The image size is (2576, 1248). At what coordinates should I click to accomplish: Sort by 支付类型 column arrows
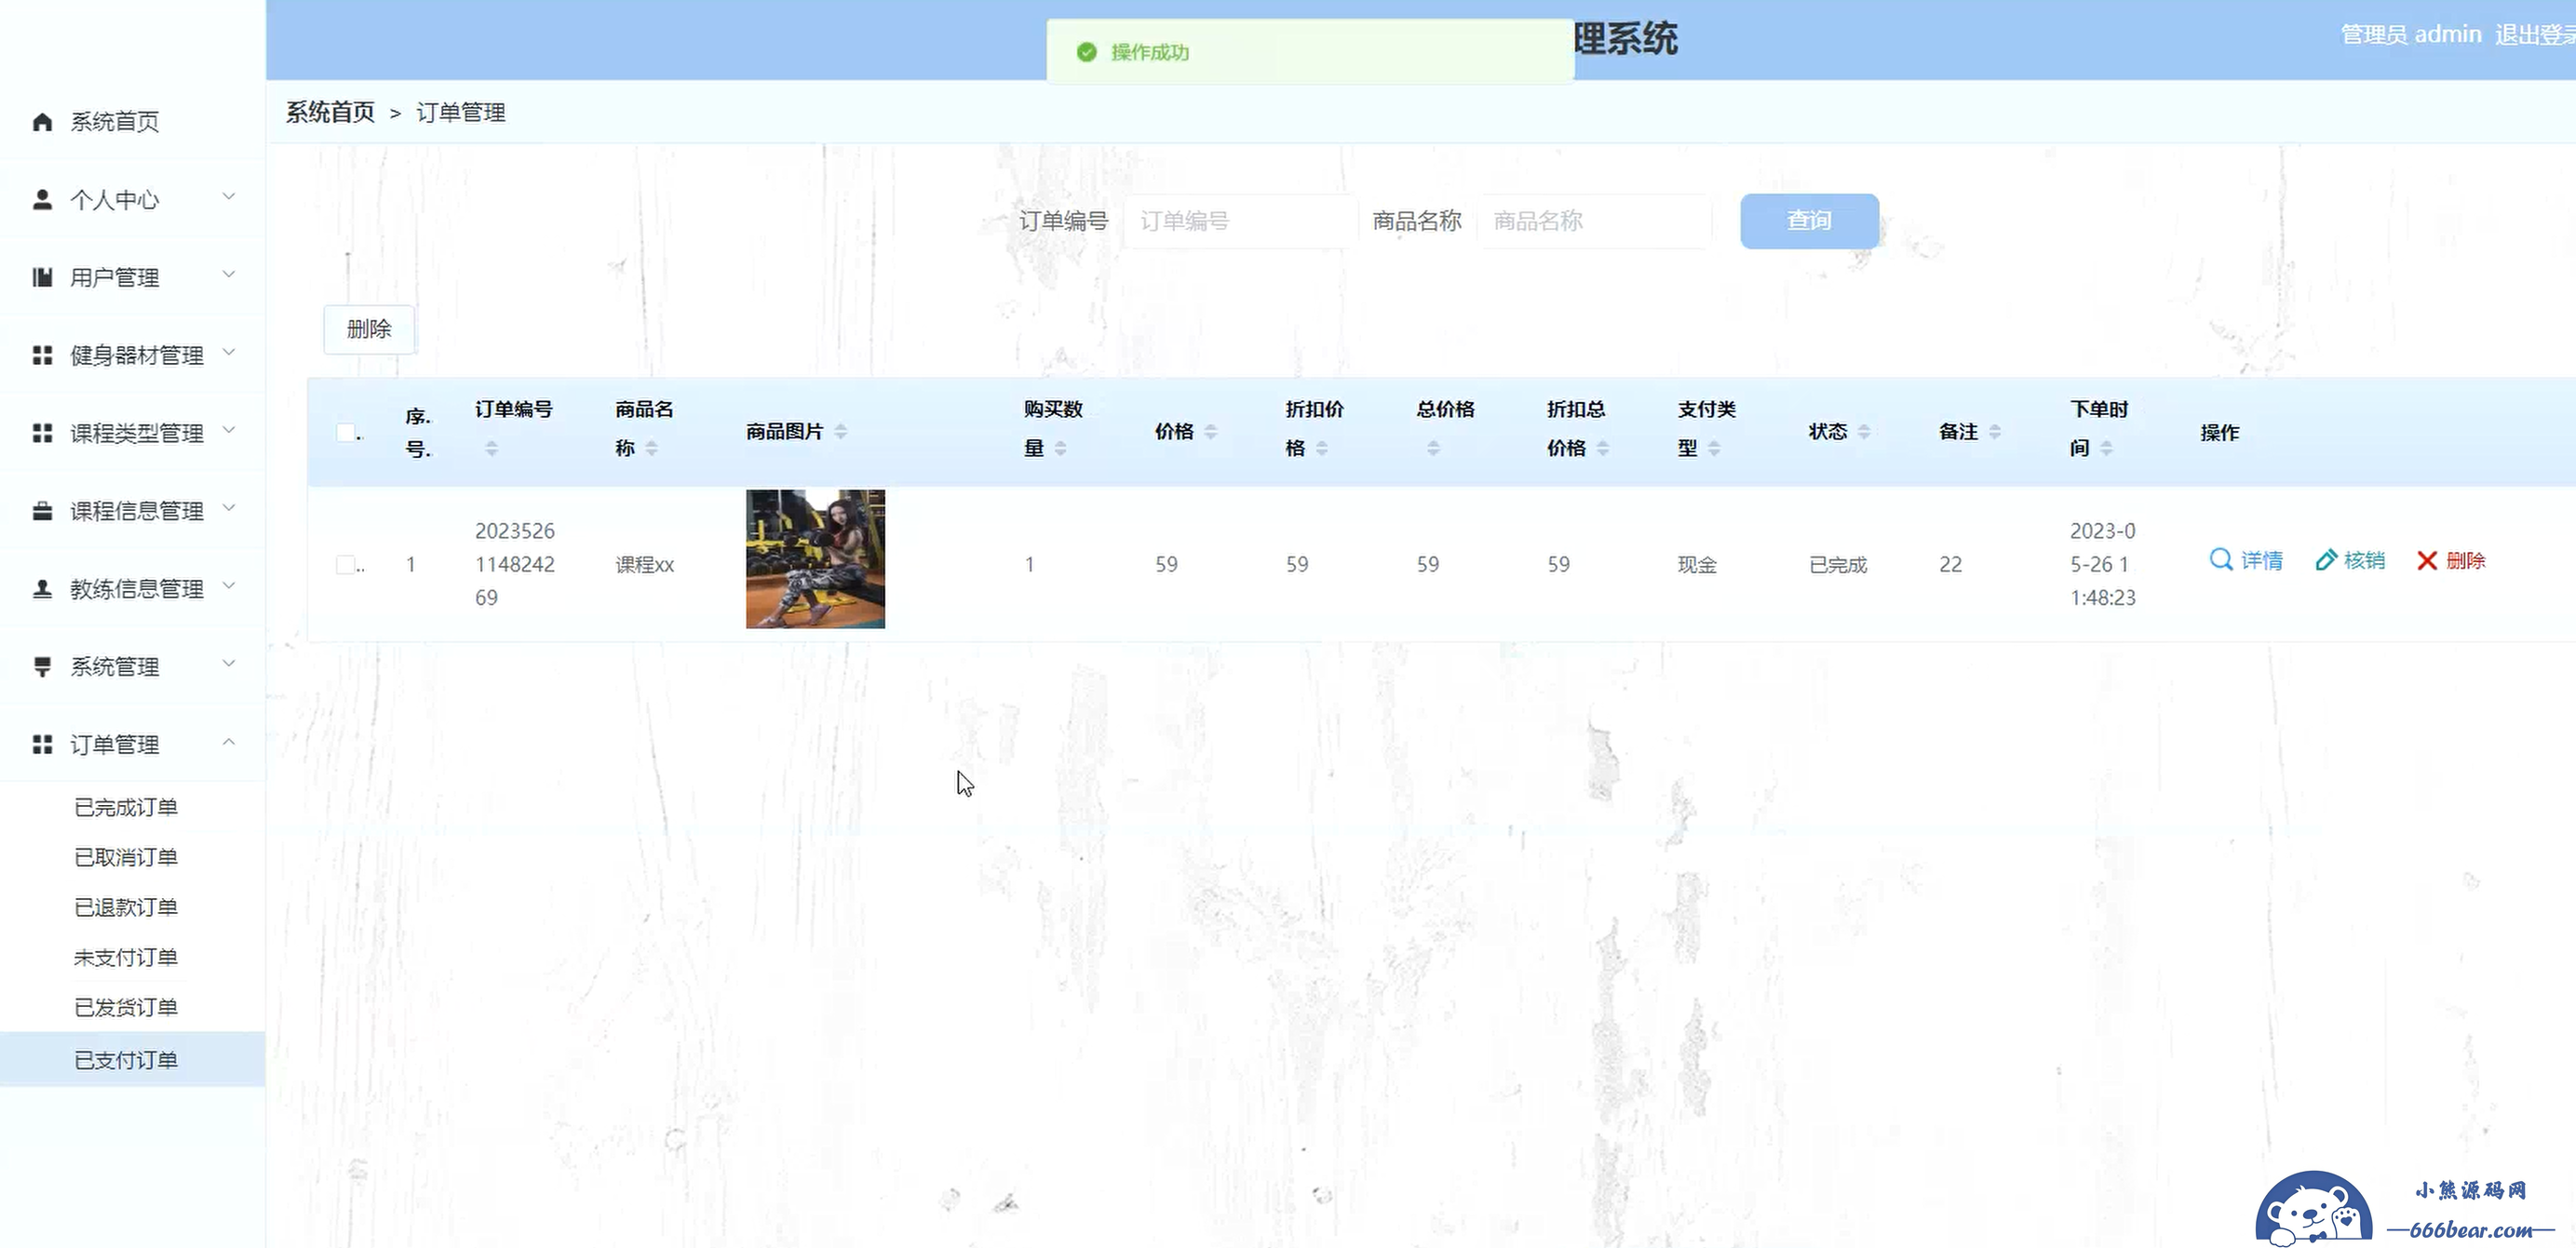tap(1714, 448)
